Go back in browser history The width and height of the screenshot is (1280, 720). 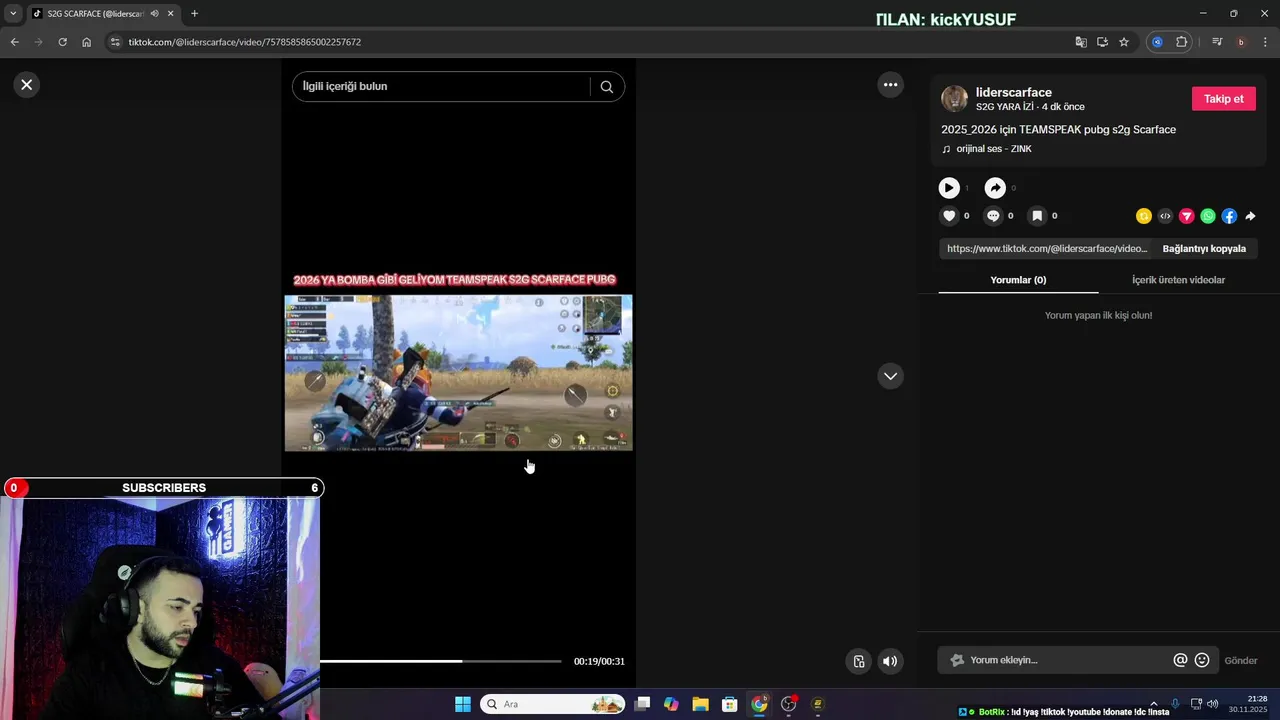(14, 42)
